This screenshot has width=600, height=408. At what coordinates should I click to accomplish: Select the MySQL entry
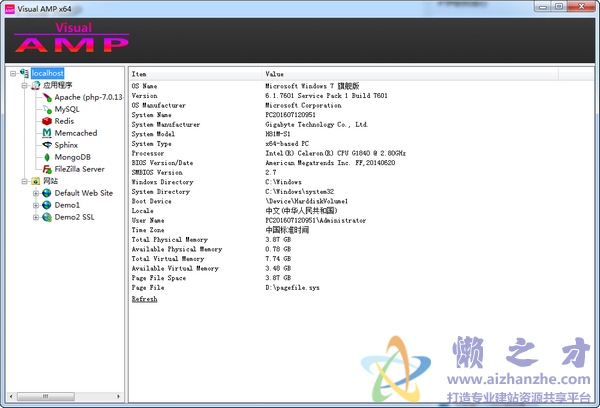coord(67,109)
